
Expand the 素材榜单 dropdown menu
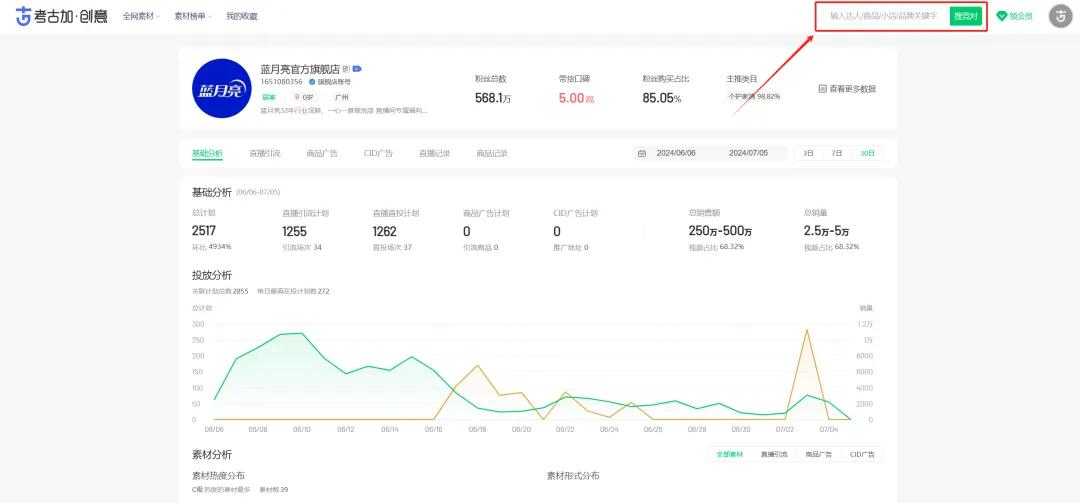pos(193,16)
